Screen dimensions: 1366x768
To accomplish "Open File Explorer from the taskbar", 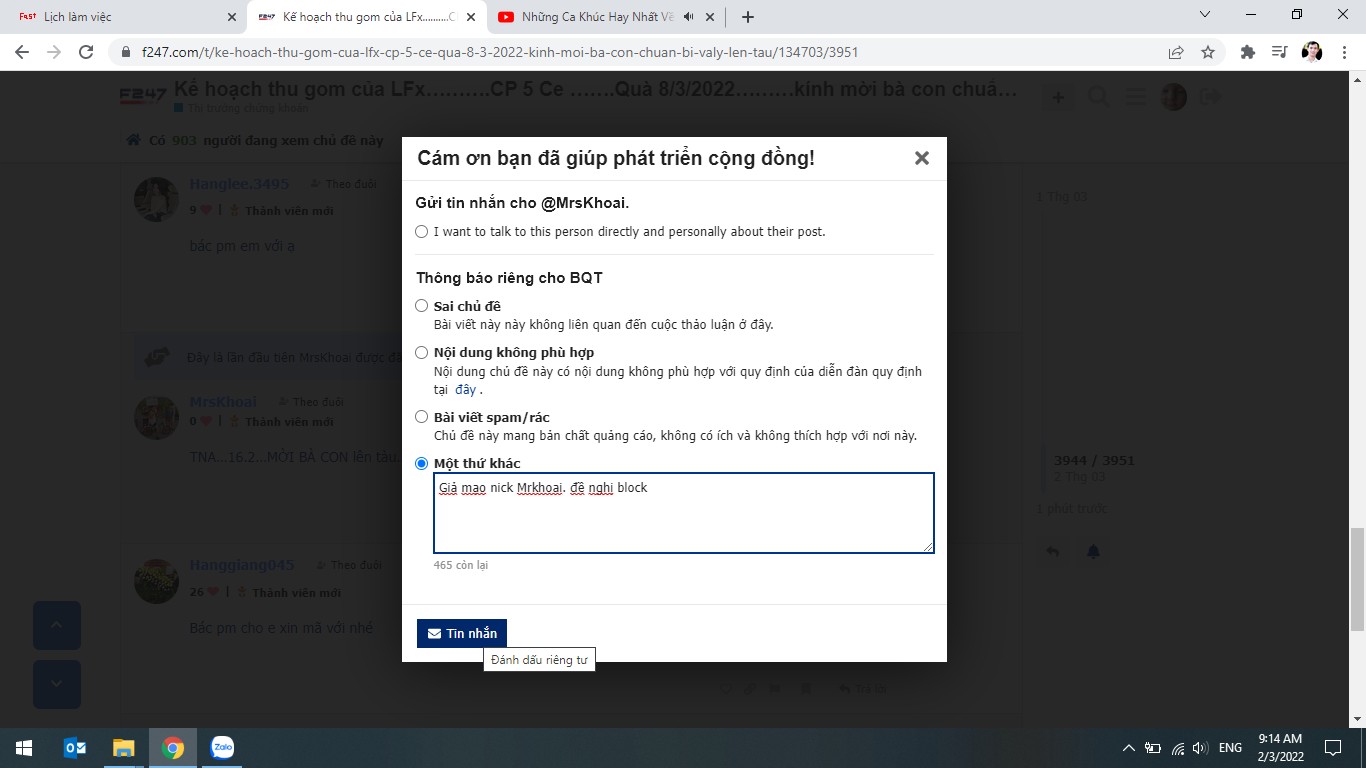I will coord(124,747).
